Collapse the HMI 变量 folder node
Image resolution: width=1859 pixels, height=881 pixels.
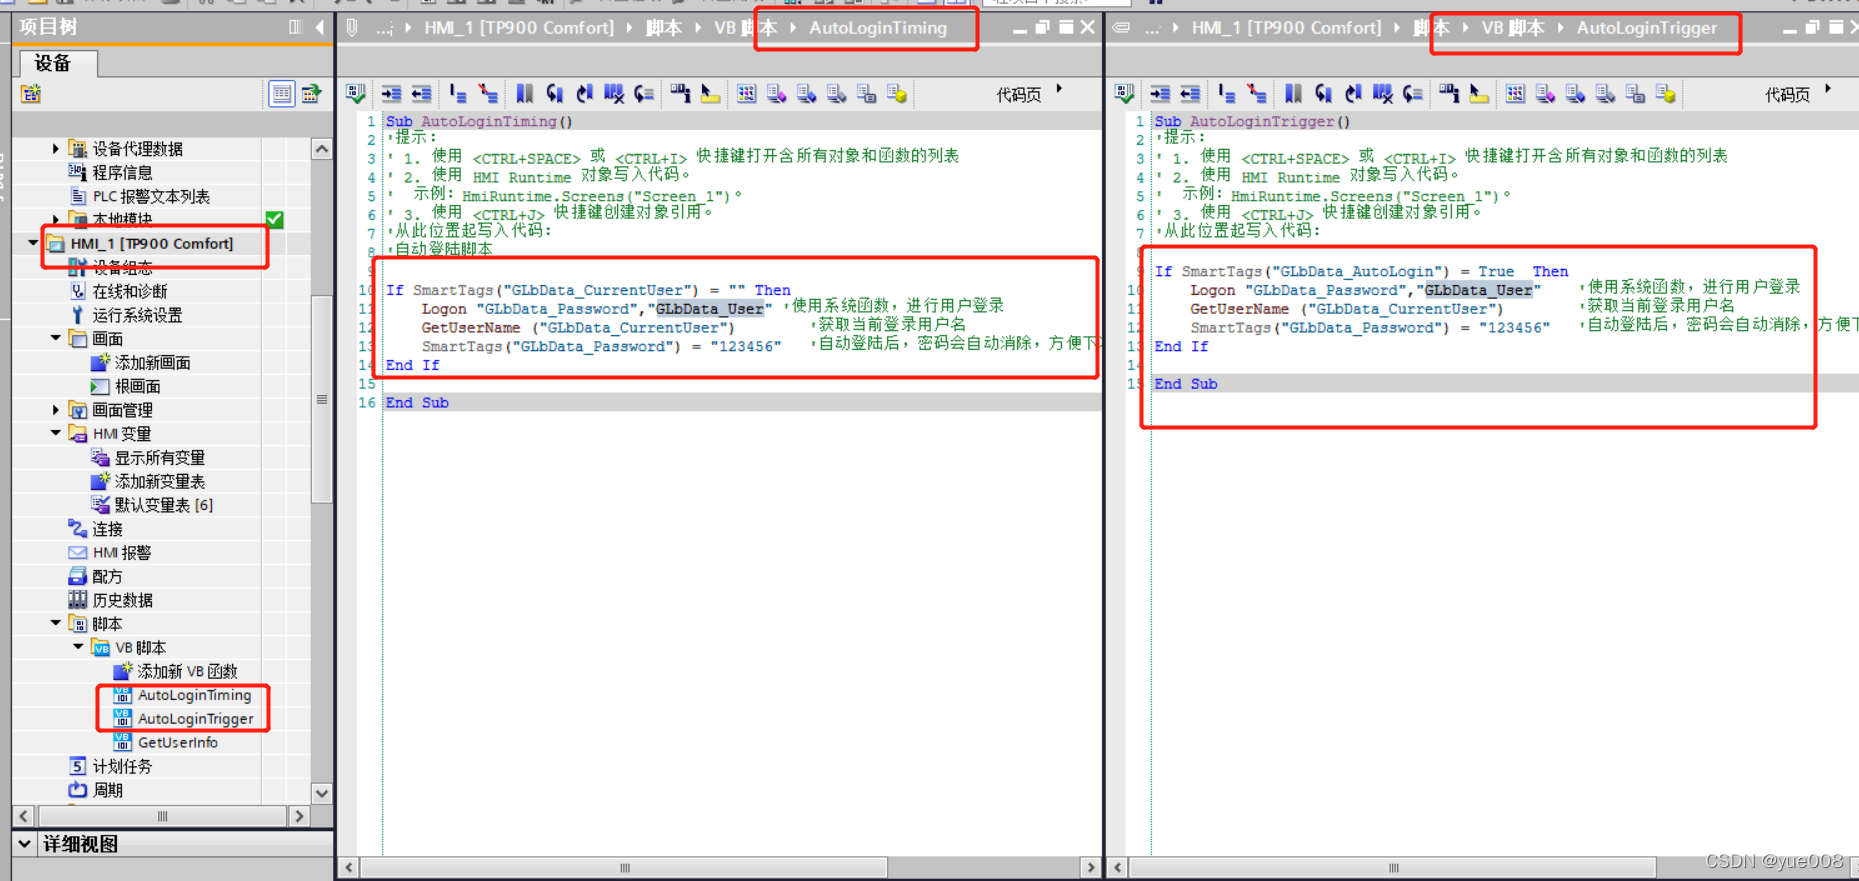(56, 433)
